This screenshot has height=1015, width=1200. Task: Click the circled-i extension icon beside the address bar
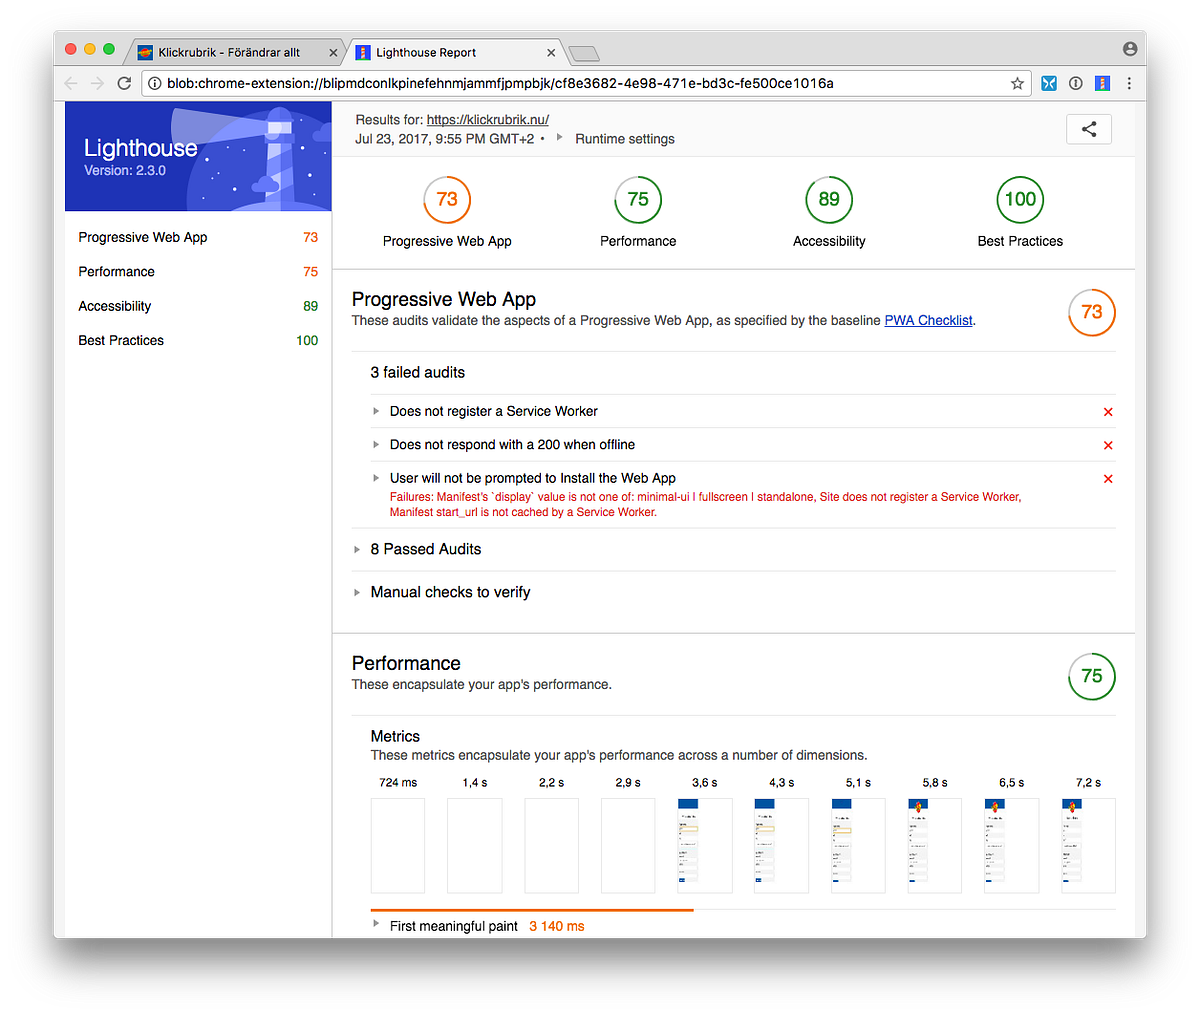click(1076, 83)
